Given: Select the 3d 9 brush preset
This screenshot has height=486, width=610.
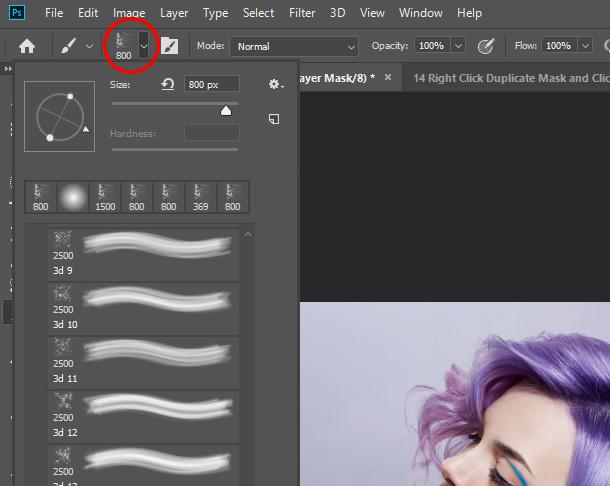Looking at the screenshot, I should [143, 254].
